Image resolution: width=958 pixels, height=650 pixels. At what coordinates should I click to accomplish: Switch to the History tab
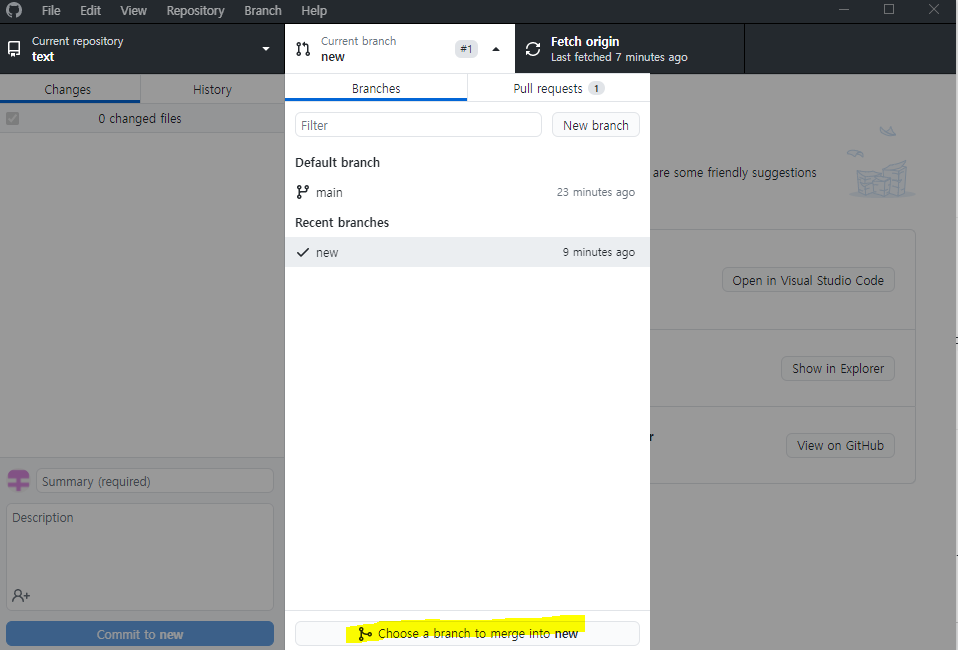tap(213, 89)
